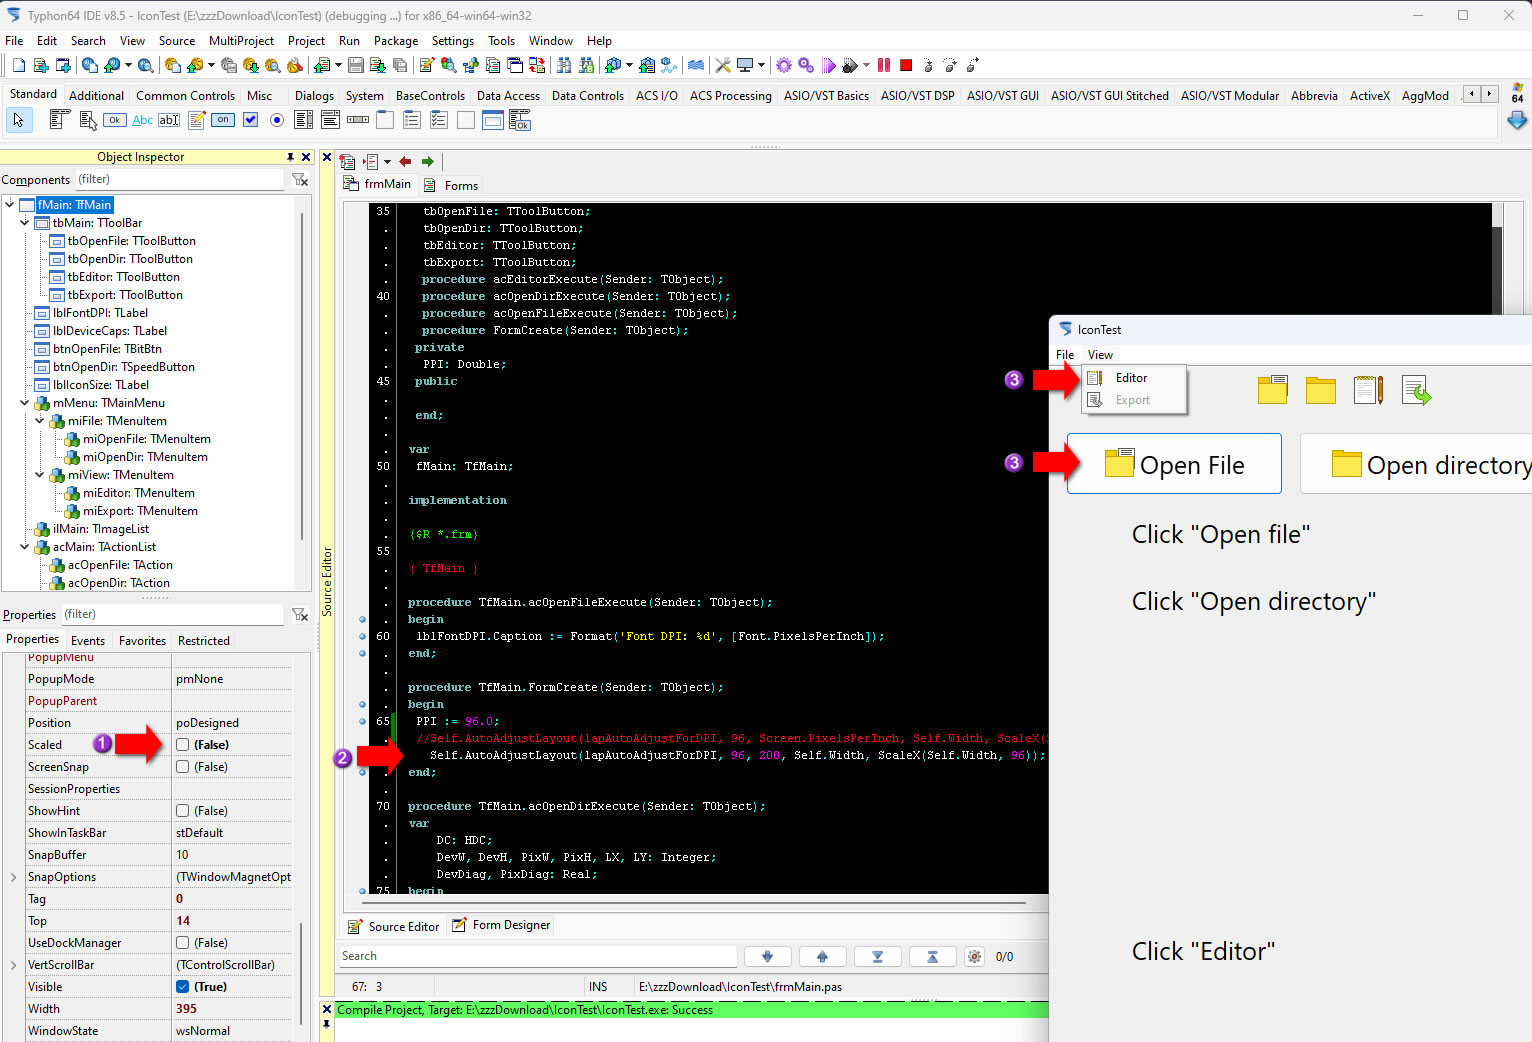This screenshot has height=1042, width=1532.
Task: Stop debugging with the red square icon
Action: 906,65
